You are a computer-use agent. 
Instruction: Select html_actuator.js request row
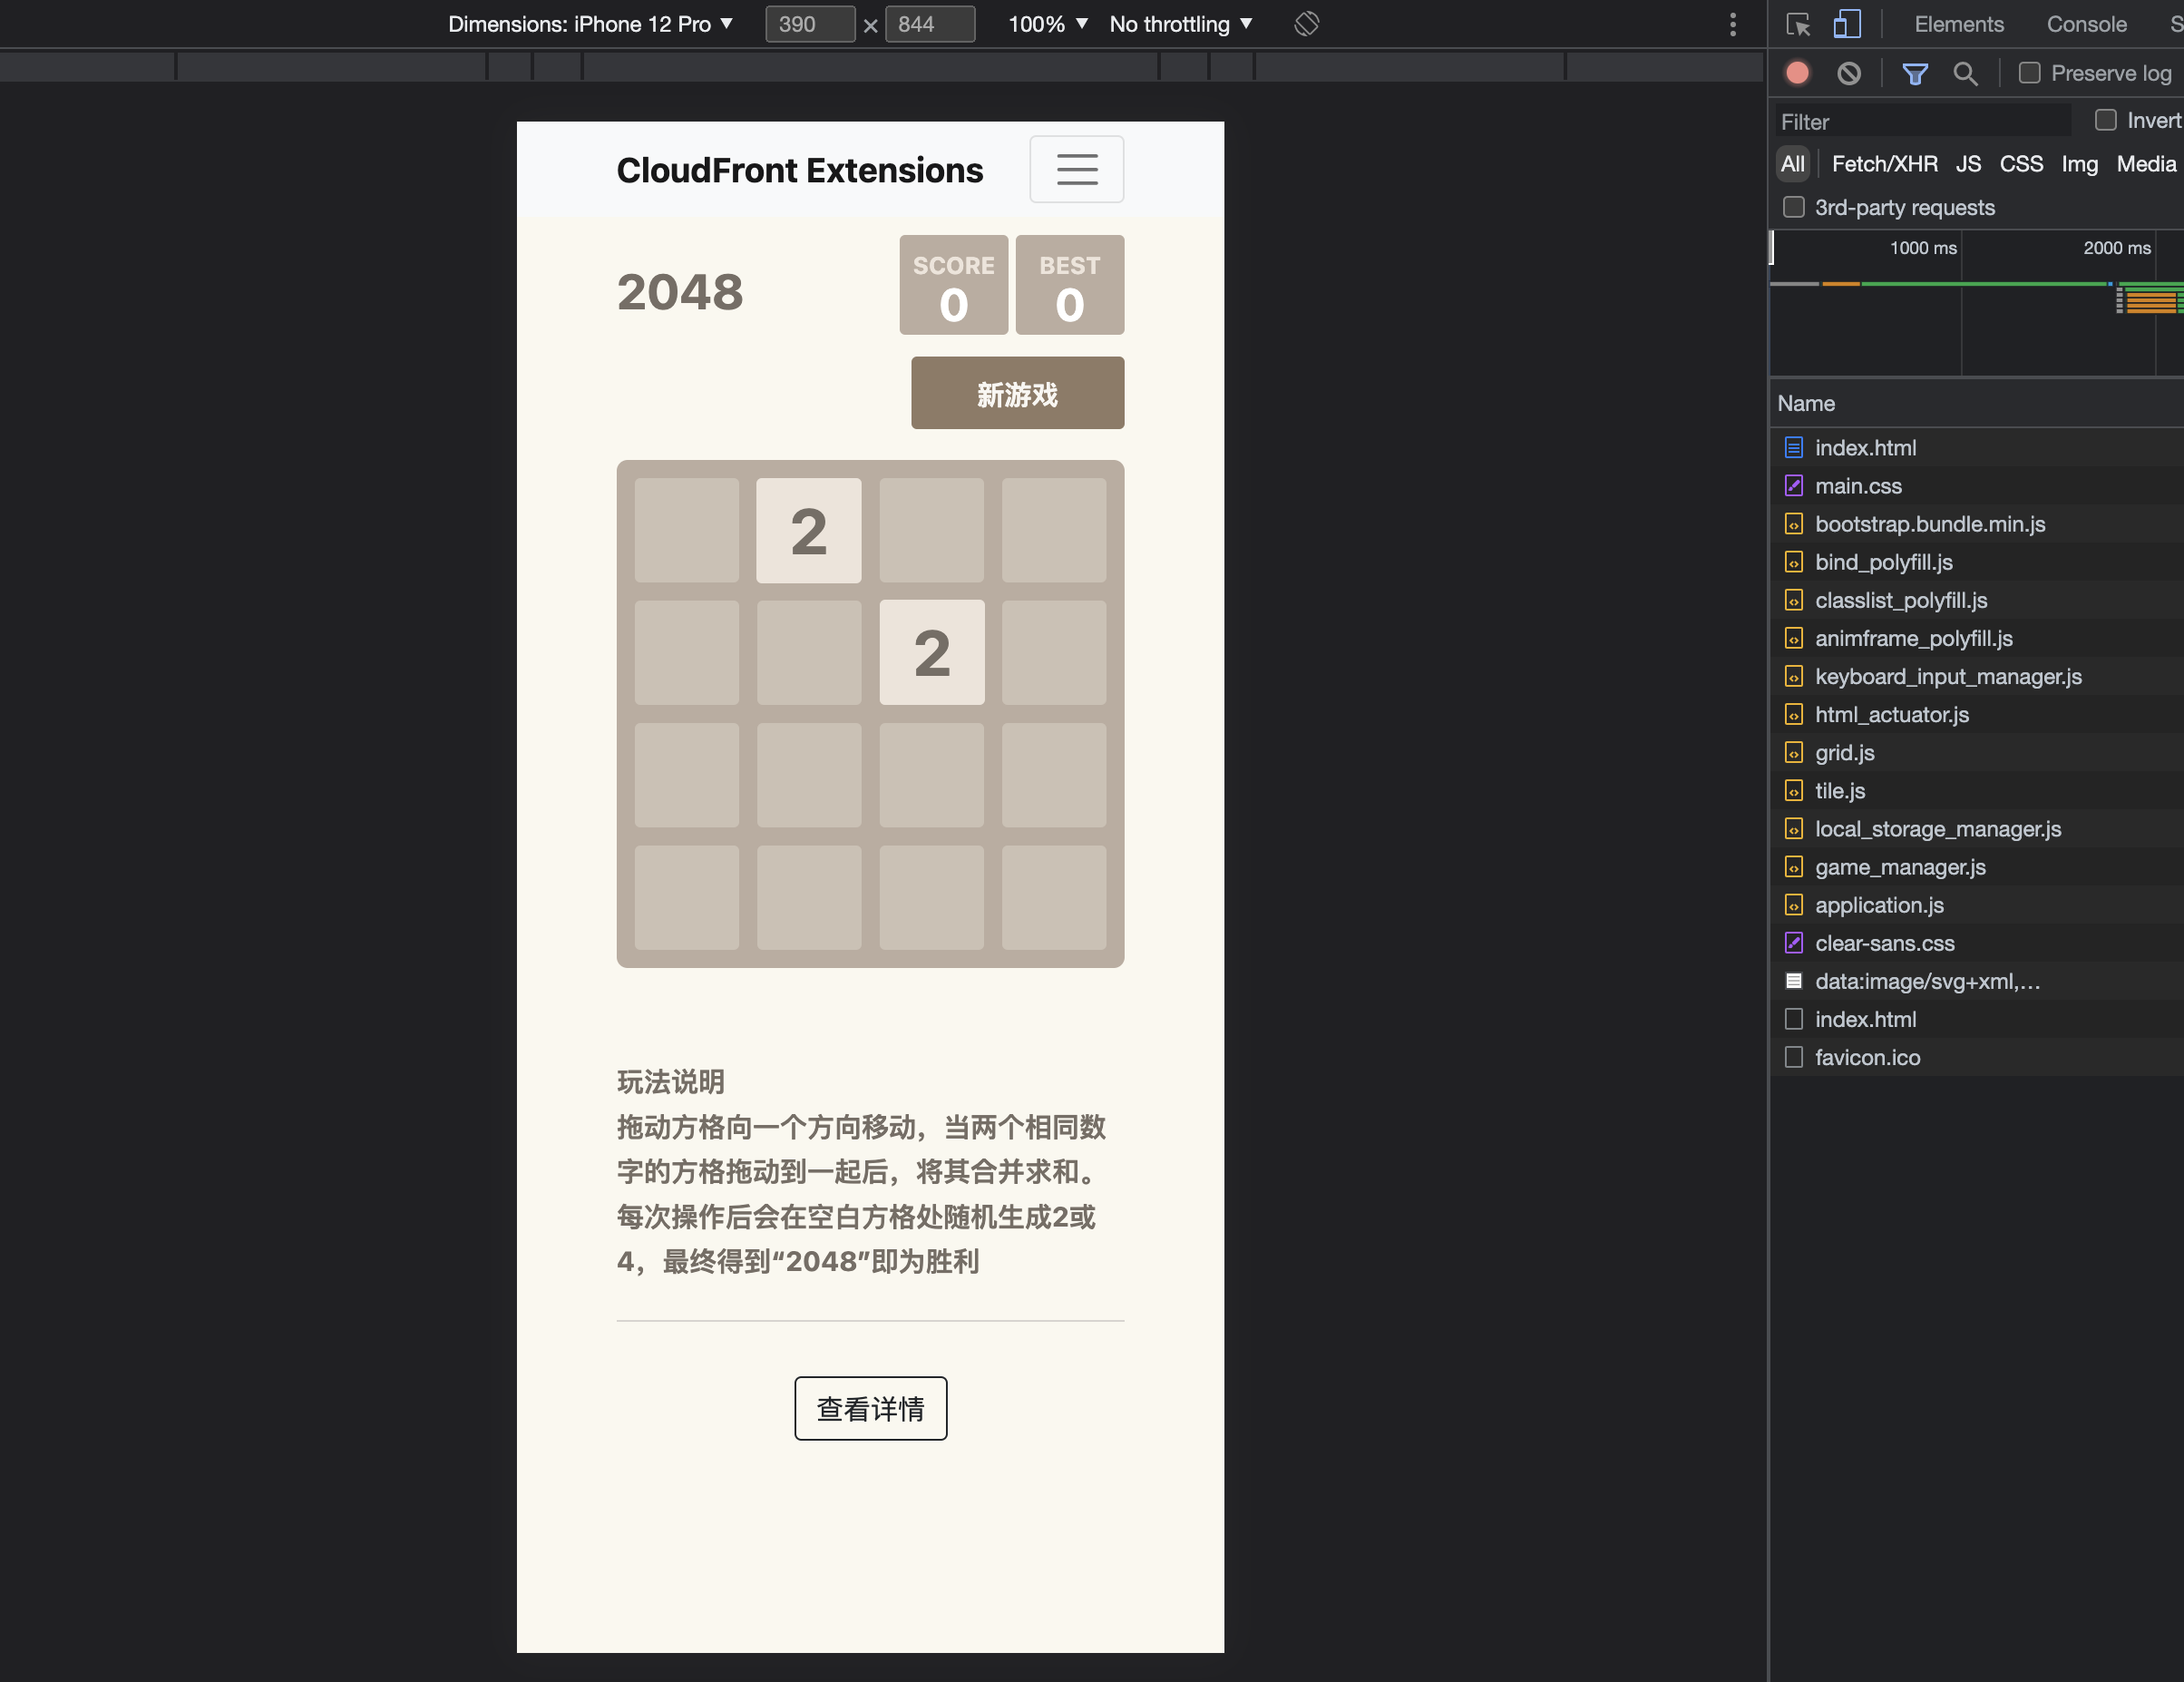[x=1976, y=714]
